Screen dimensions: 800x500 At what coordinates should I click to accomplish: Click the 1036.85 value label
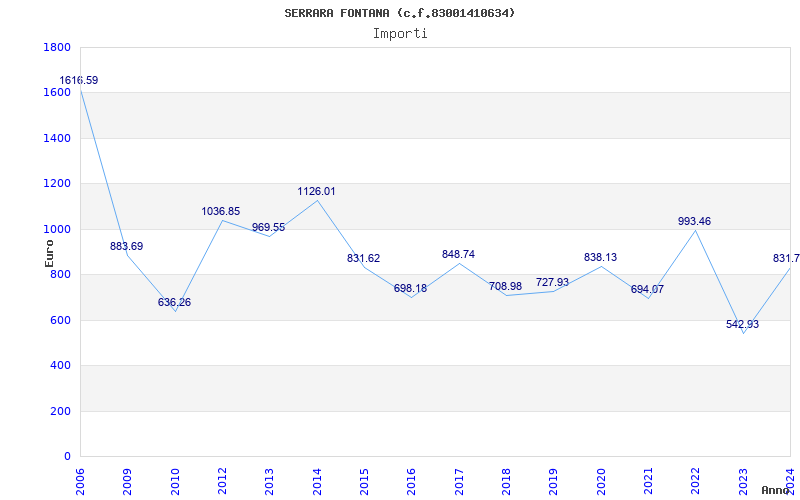(x=221, y=211)
